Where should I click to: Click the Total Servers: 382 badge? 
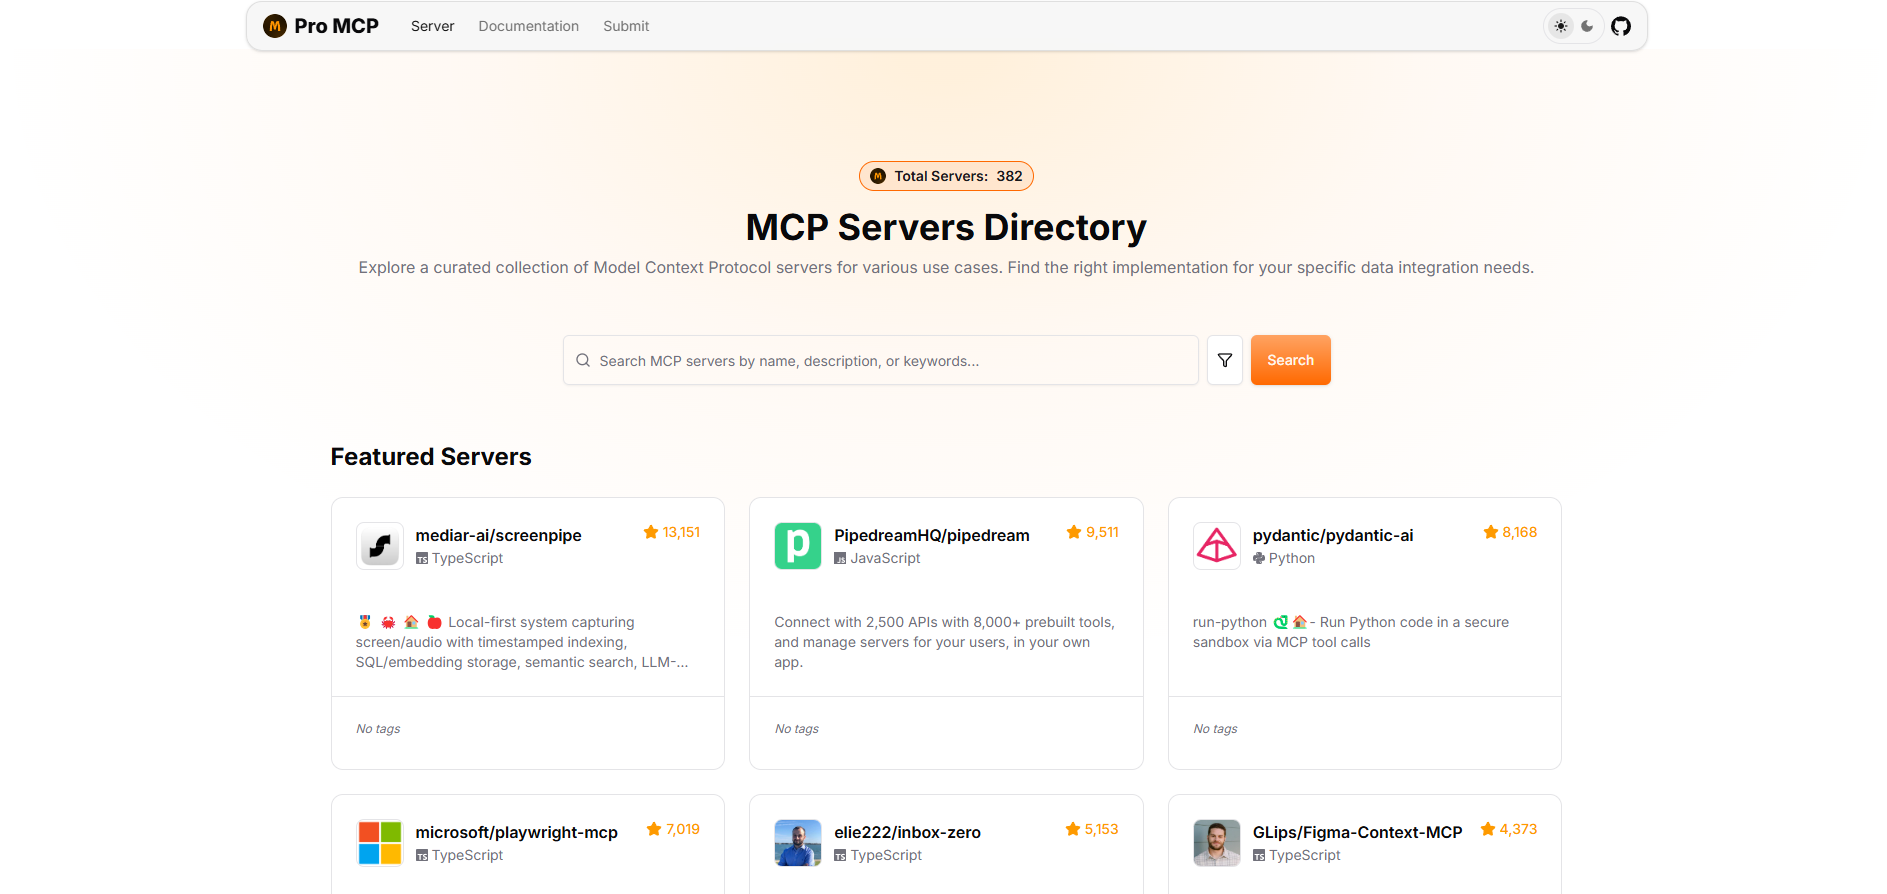pos(946,176)
